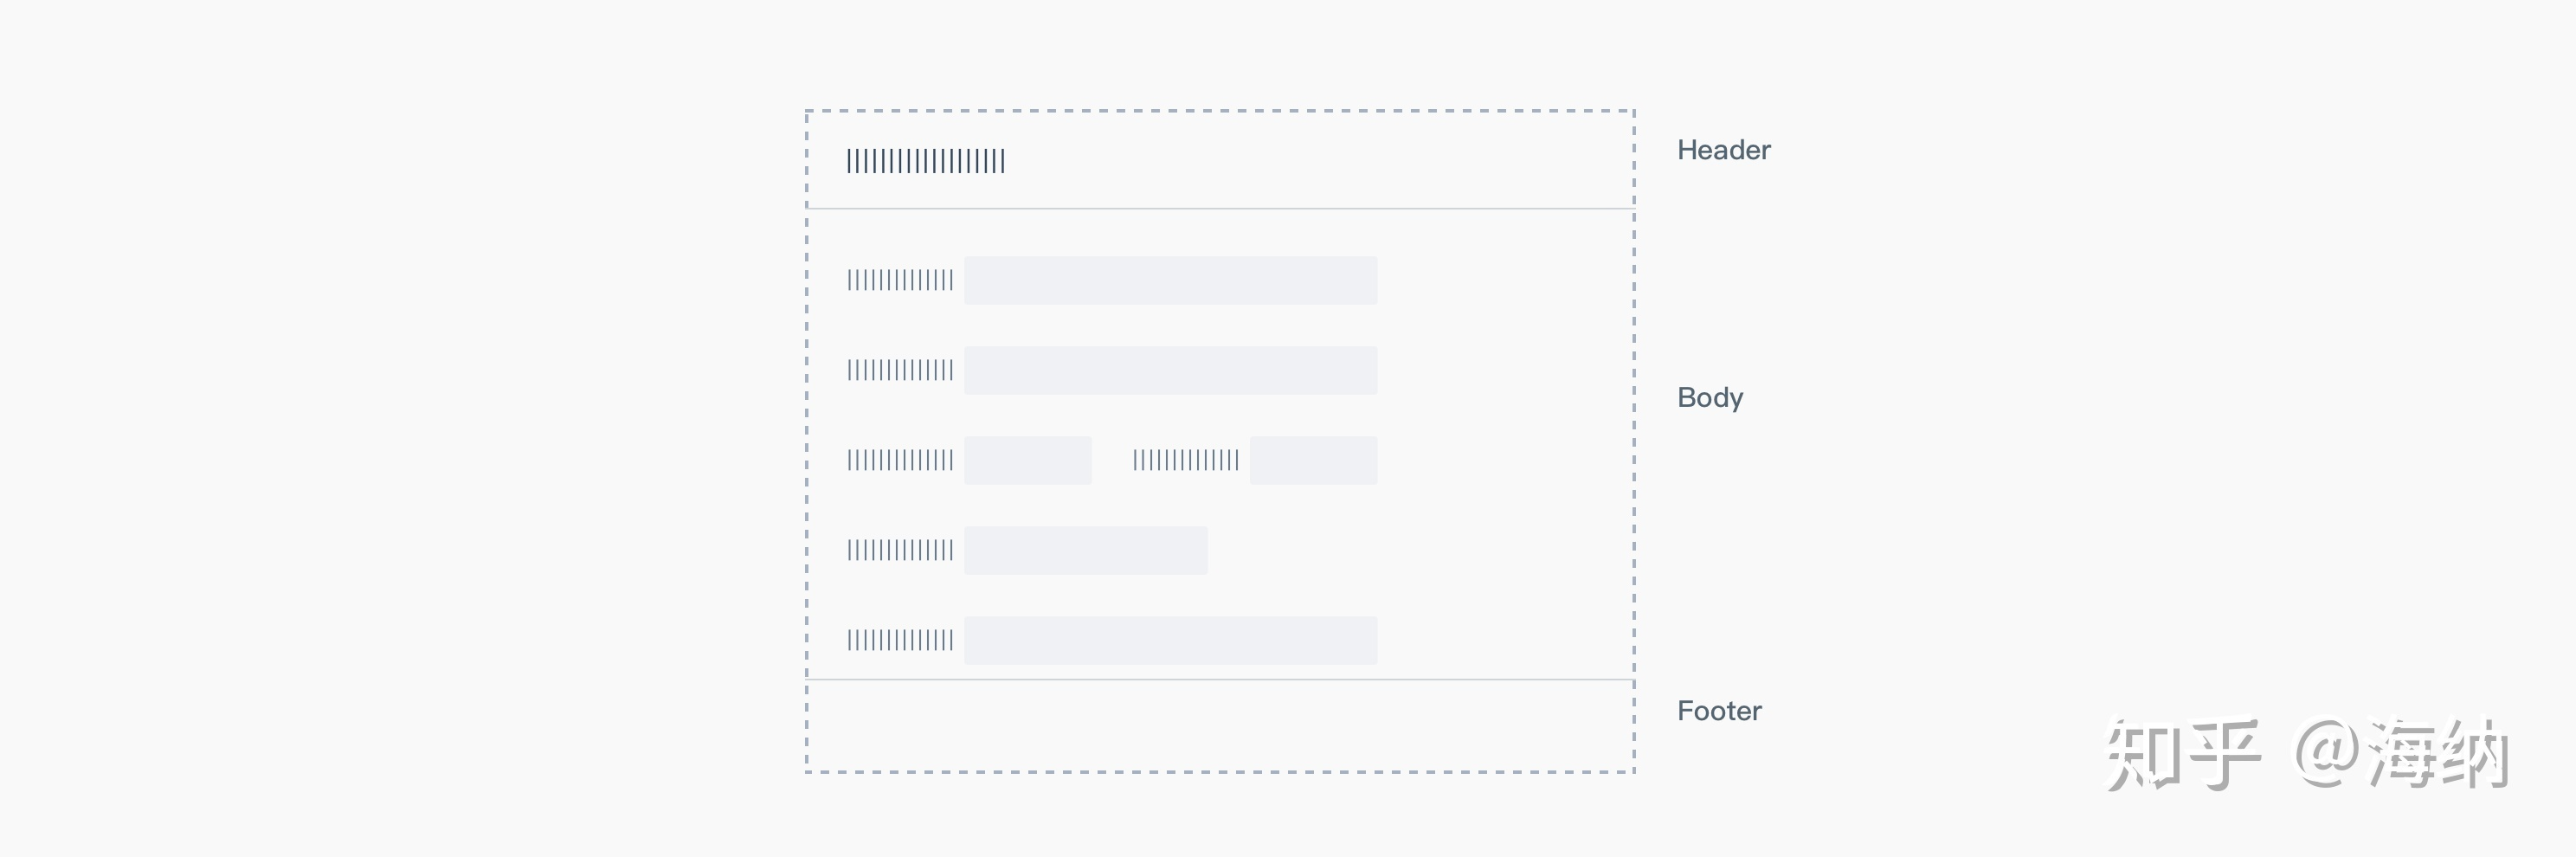2576x857 pixels.
Task: Click the Footer annotation text
Action: tap(1719, 711)
